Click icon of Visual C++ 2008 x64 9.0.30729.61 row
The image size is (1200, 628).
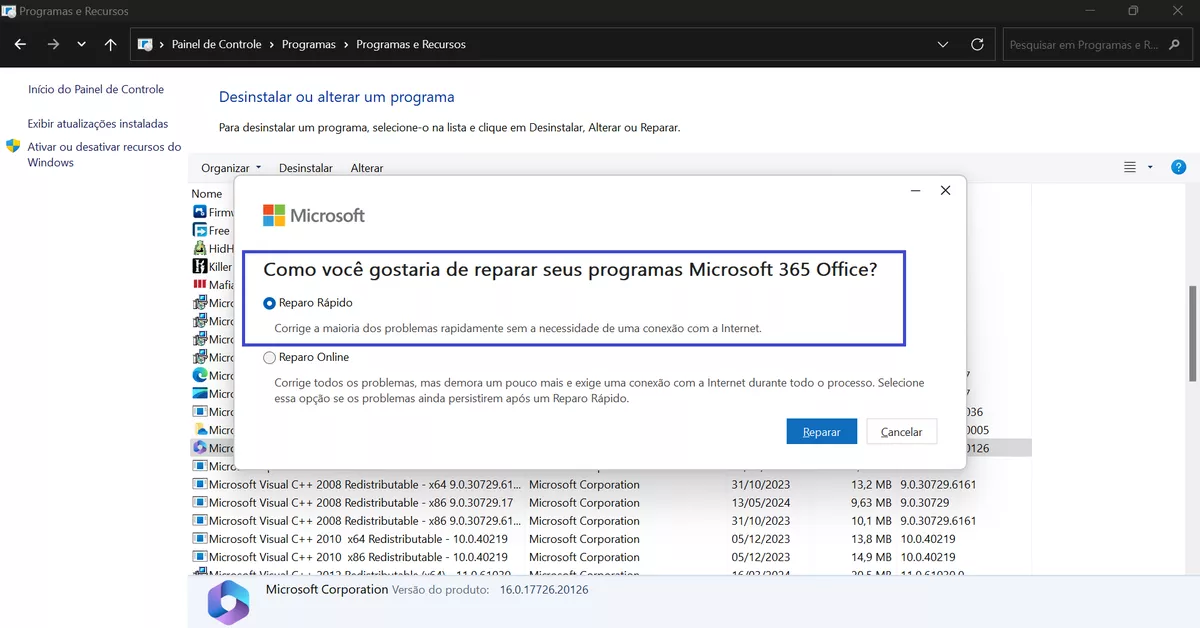[x=199, y=485]
